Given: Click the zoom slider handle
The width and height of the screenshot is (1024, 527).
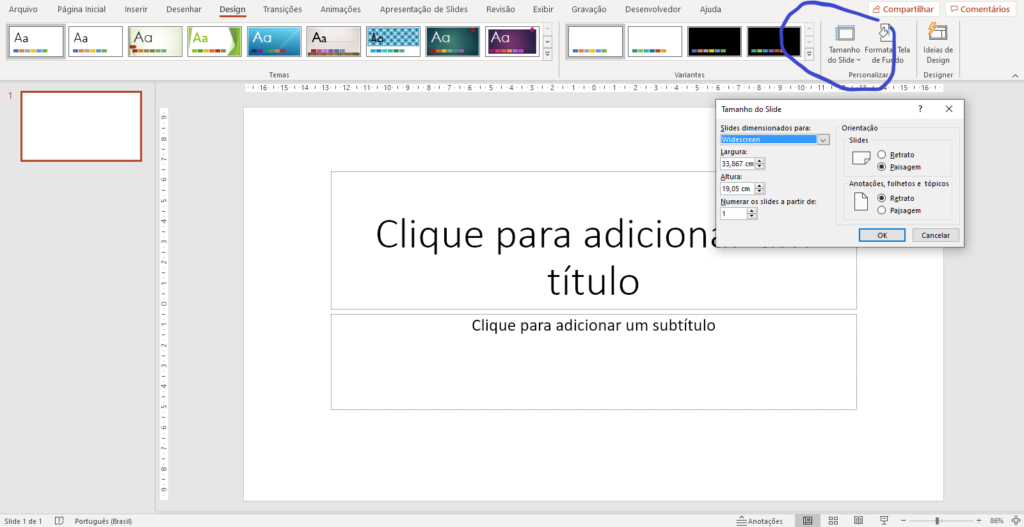Looking at the screenshot, I should point(937,520).
